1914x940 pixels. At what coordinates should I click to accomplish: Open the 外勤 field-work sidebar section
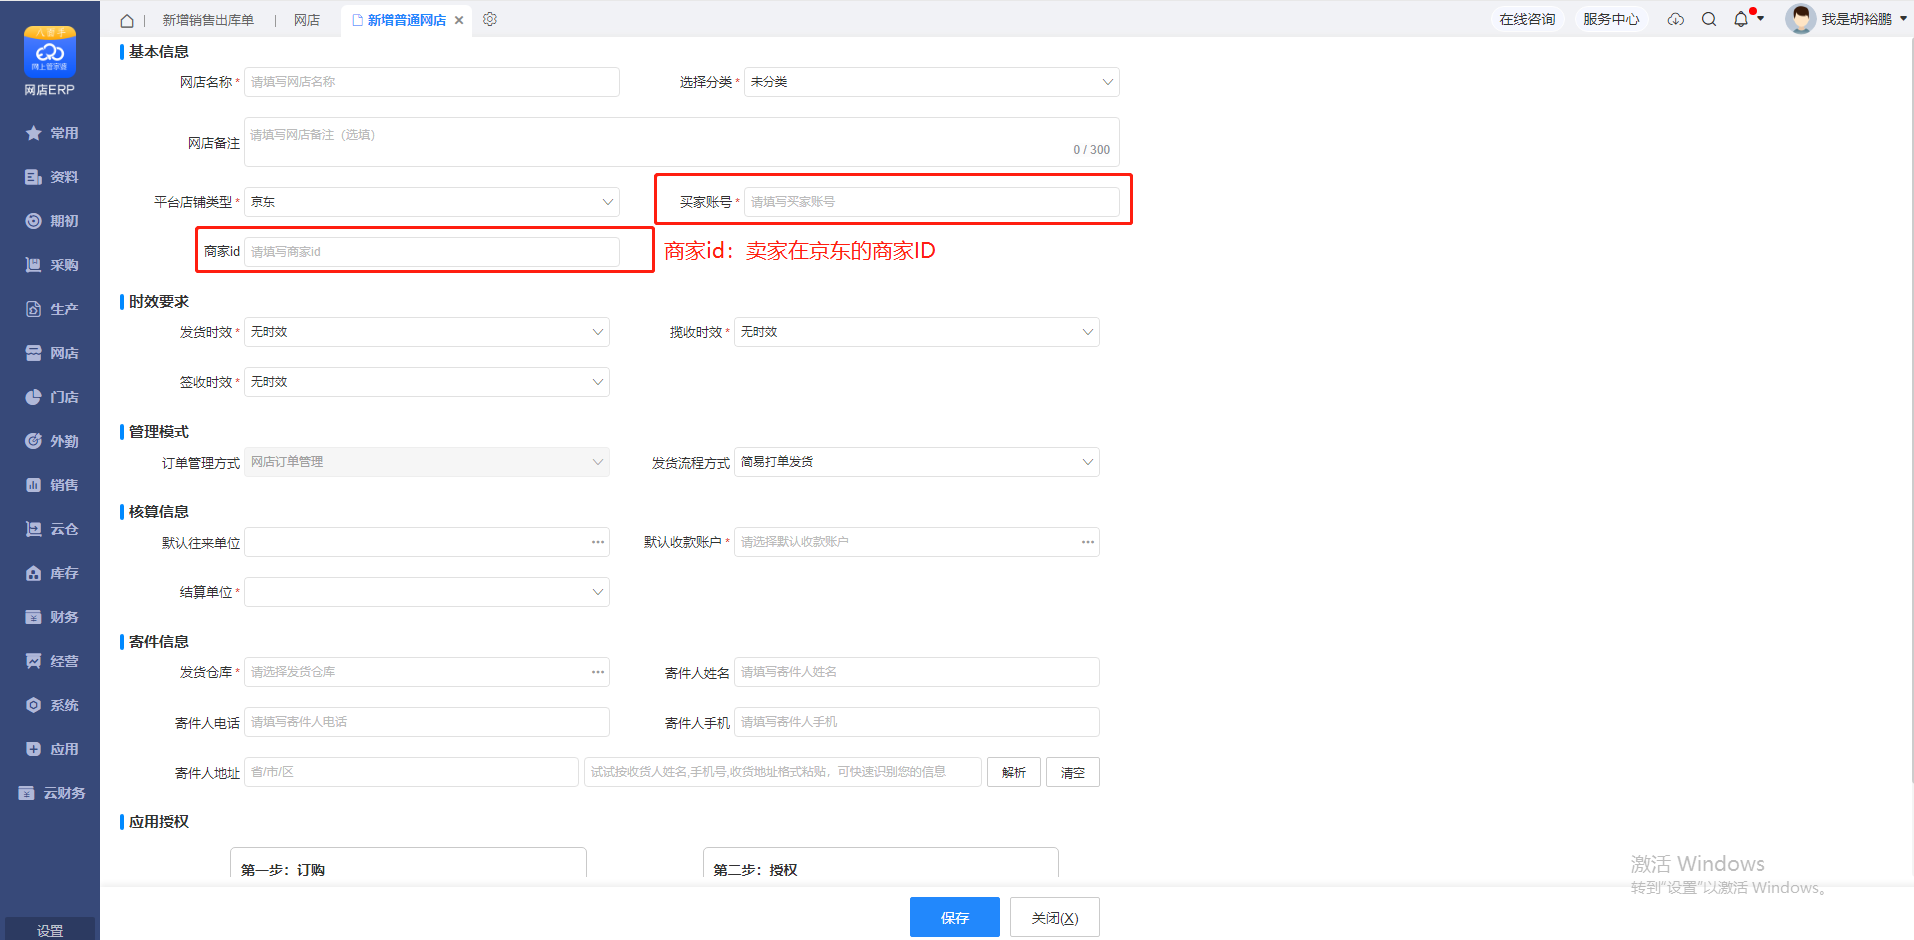coord(50,441)
